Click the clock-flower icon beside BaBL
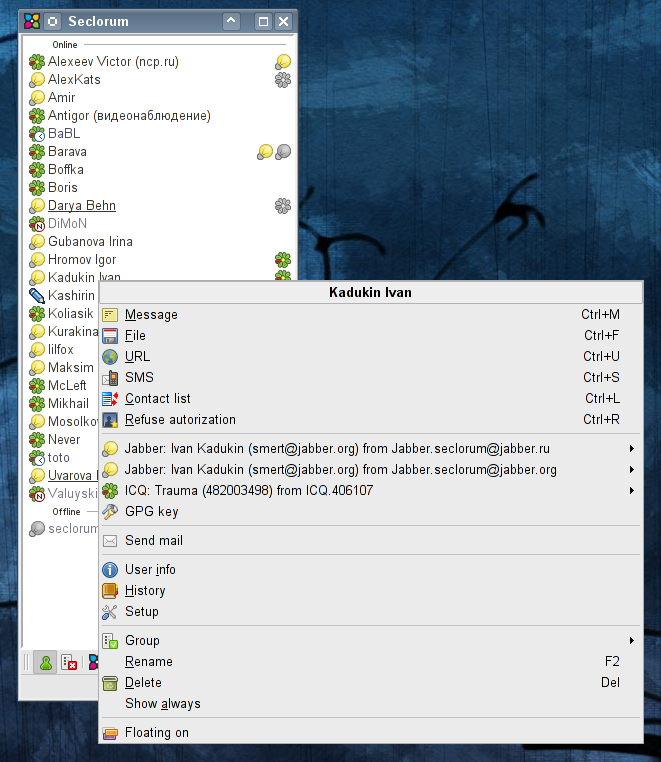The width and height of the screenshot is (661, 762). click(37, 134)
